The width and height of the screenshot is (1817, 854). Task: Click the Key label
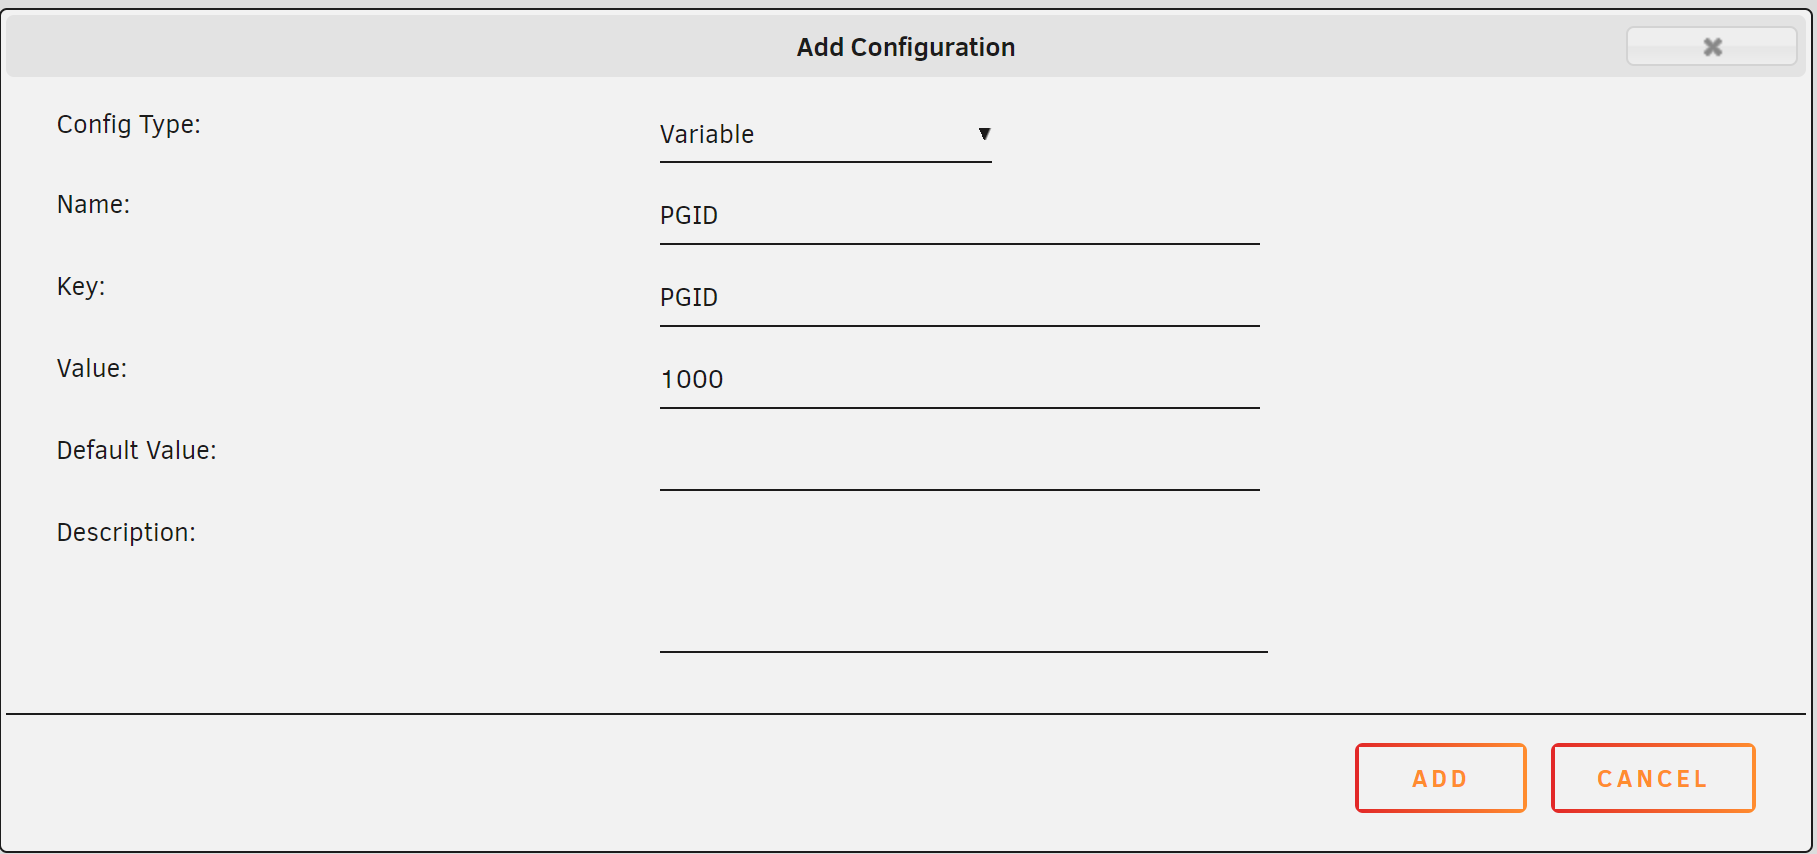pyautogui.click(x=81, y=287)
